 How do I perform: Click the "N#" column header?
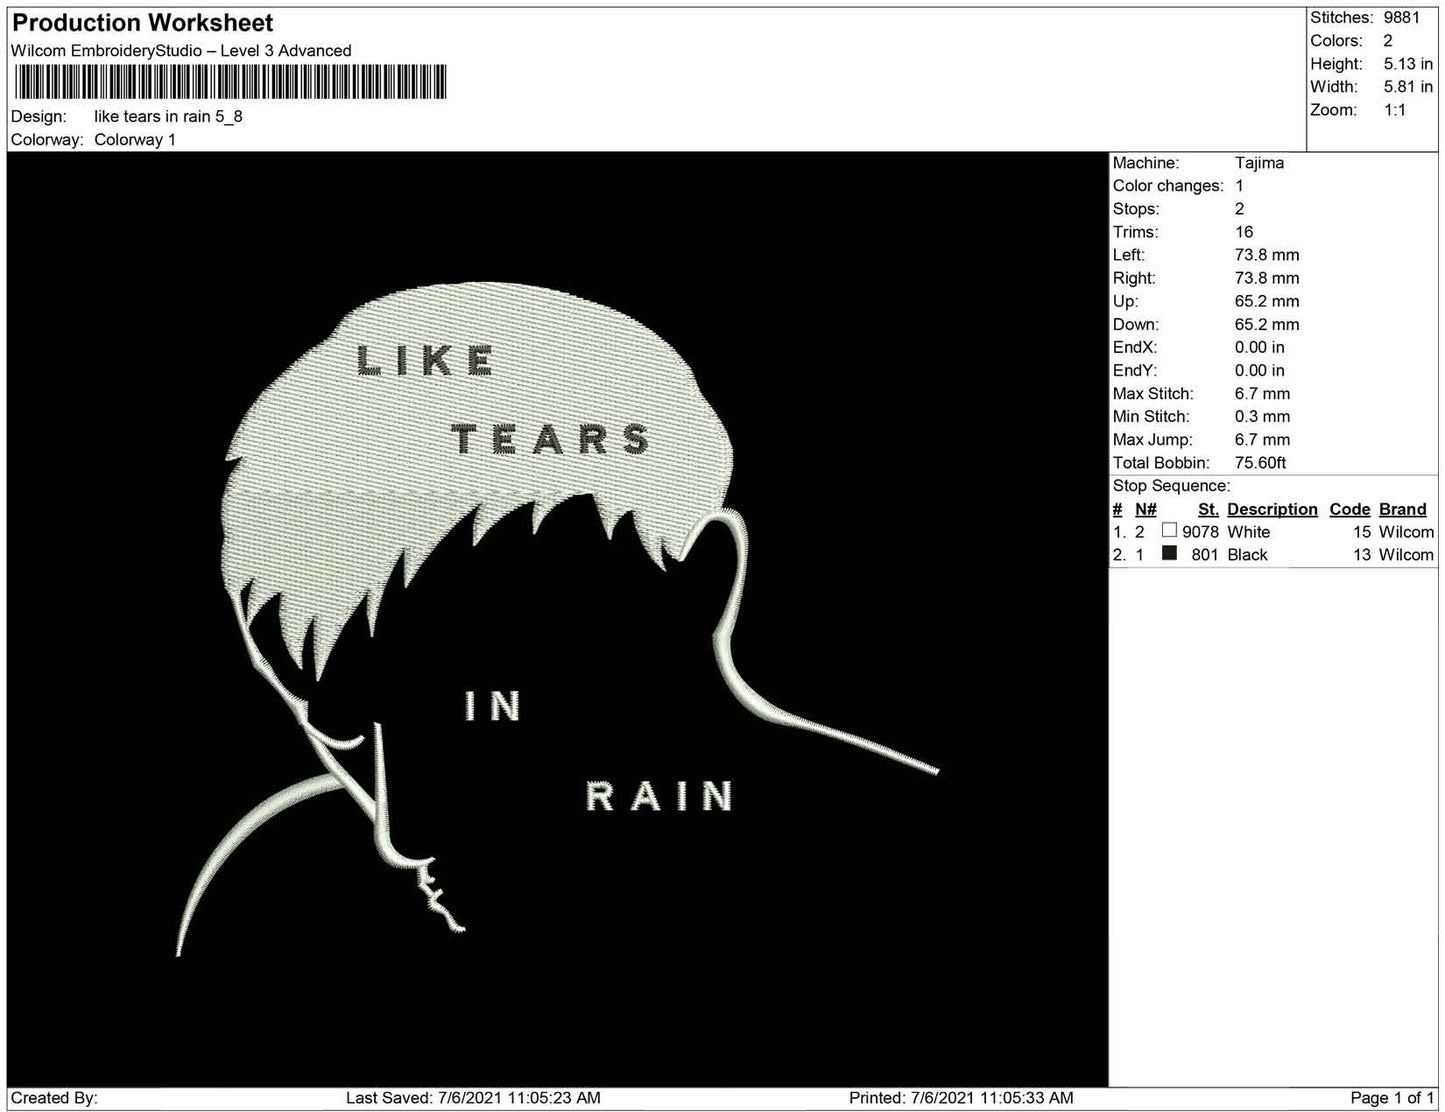[1146, 509]
